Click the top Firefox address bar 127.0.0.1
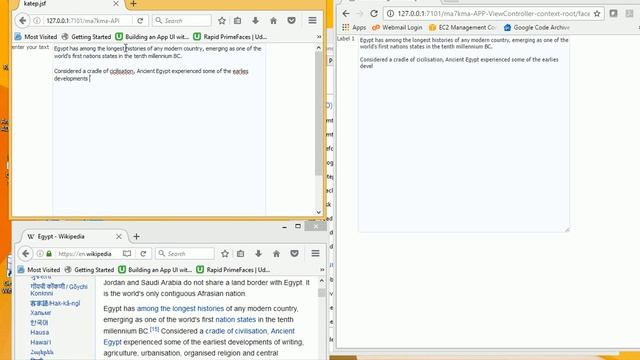Image resolution: width=640 pixels, height=360 pixels. click(x=83, y=20)
